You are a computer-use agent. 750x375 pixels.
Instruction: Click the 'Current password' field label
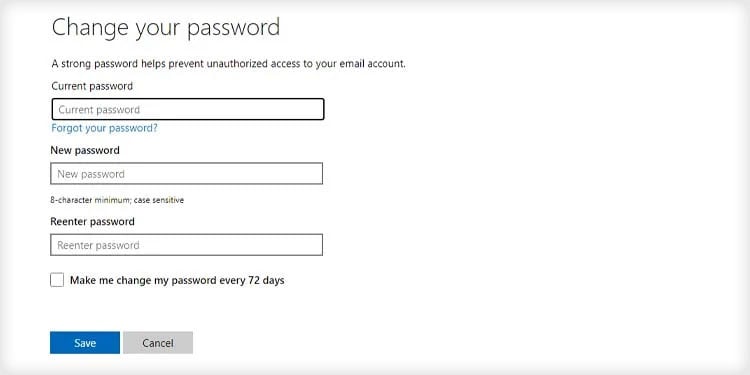point(92,86)
